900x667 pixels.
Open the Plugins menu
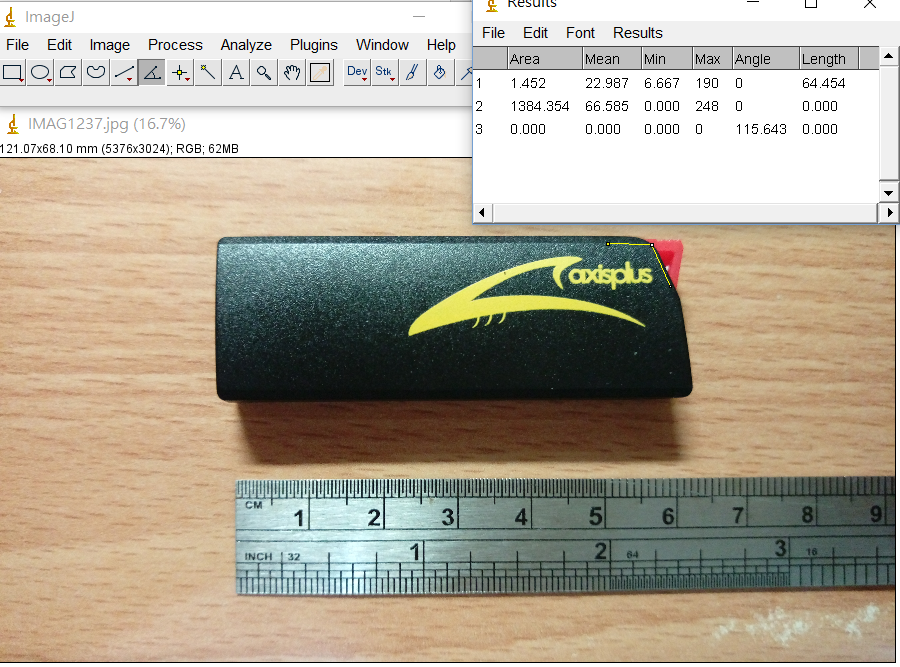click(313, 45)
